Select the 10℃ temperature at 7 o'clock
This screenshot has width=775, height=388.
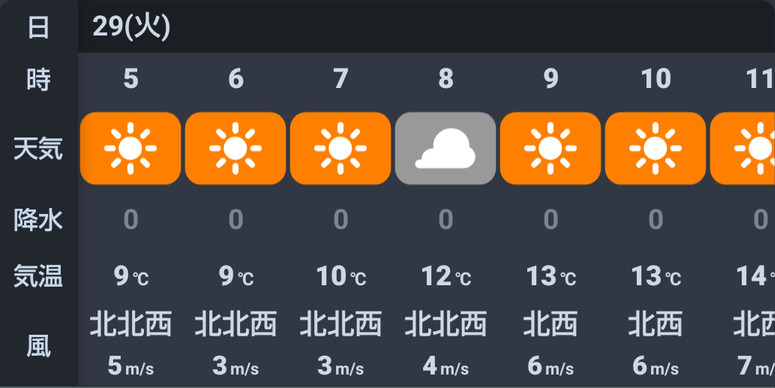pyautogui.click(x=341, y=276)
